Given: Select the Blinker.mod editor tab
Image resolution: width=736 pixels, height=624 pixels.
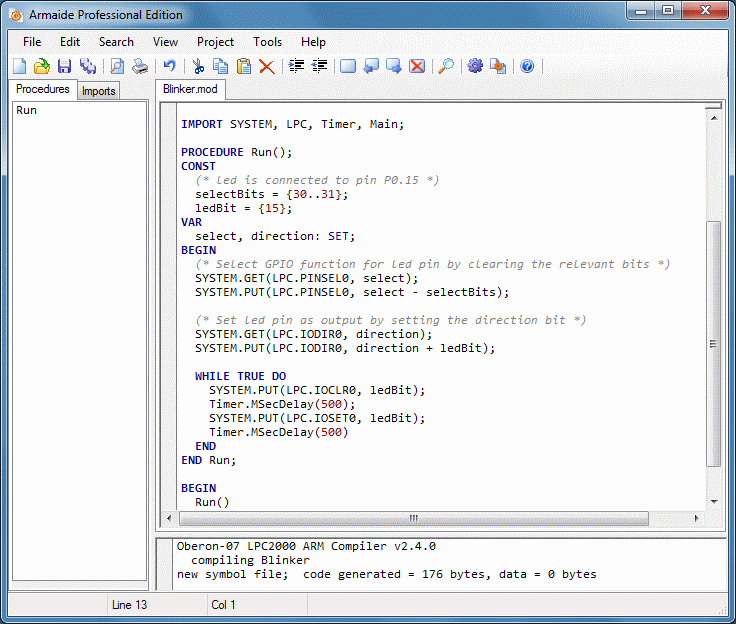Looking at the screenshot, I should [x=192, y=89].
